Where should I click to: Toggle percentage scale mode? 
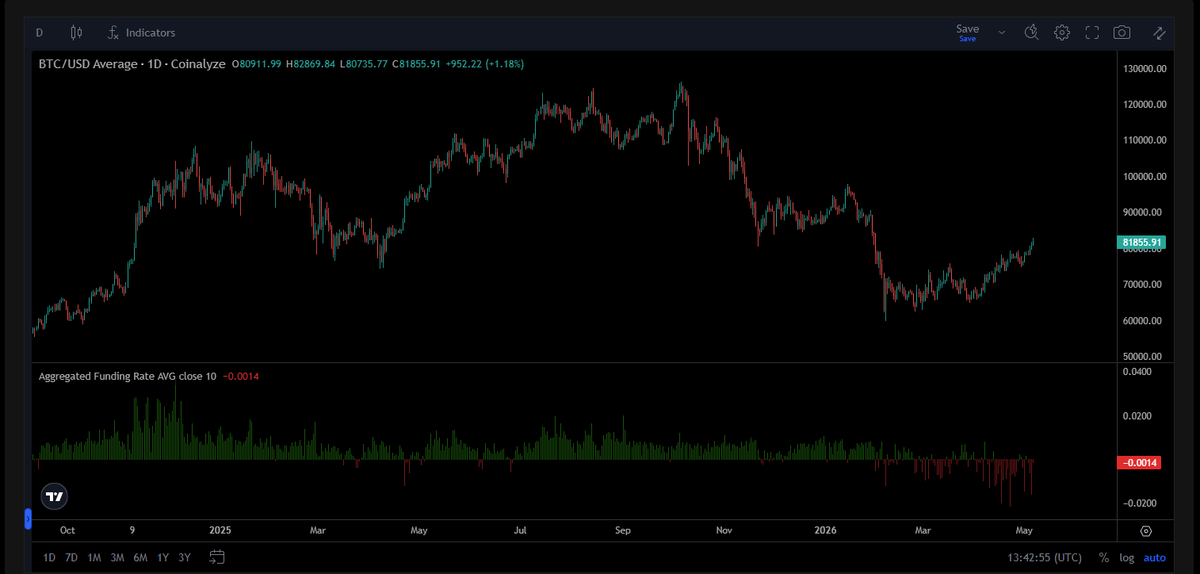(x=1104, y=557)
